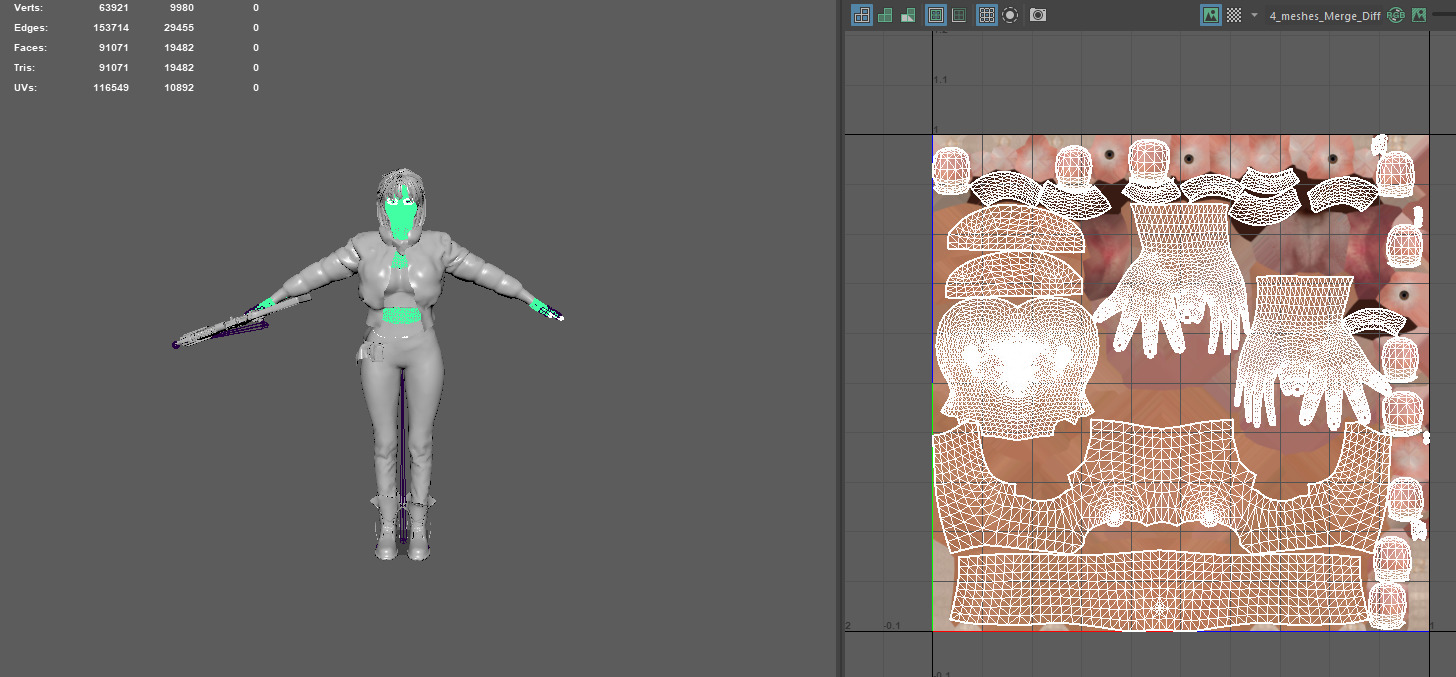1456x677 pixels.
Task: Click the UVs: label in the HUD
Action: [26, 88]
